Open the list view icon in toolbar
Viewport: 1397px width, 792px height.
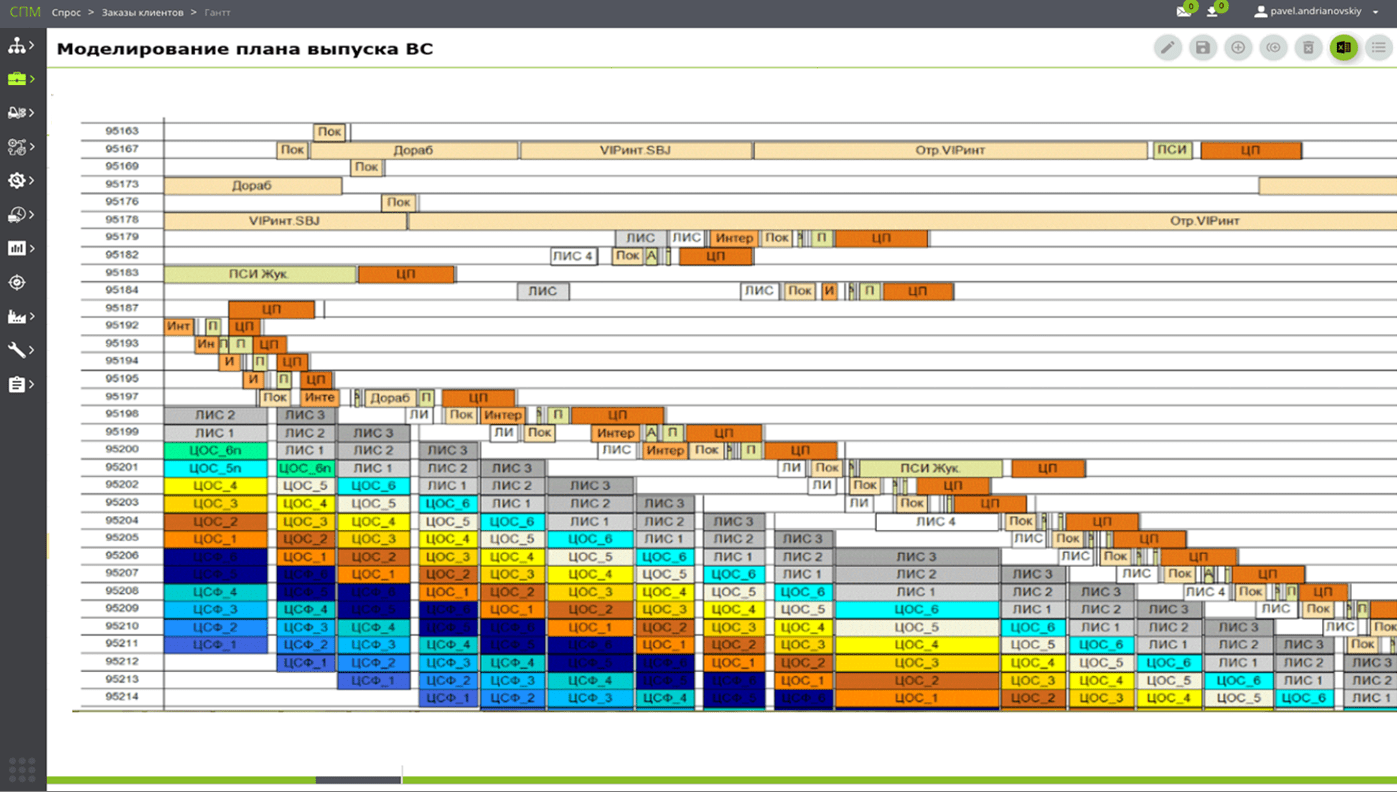coord(1379,48)
